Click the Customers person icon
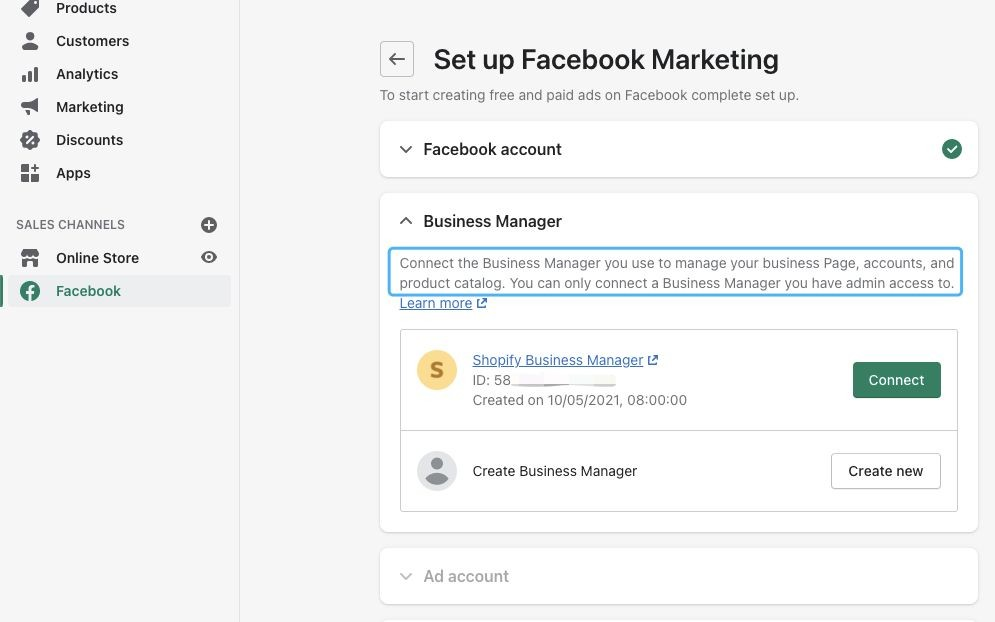 pyautogui.click(x=30, y=41)
